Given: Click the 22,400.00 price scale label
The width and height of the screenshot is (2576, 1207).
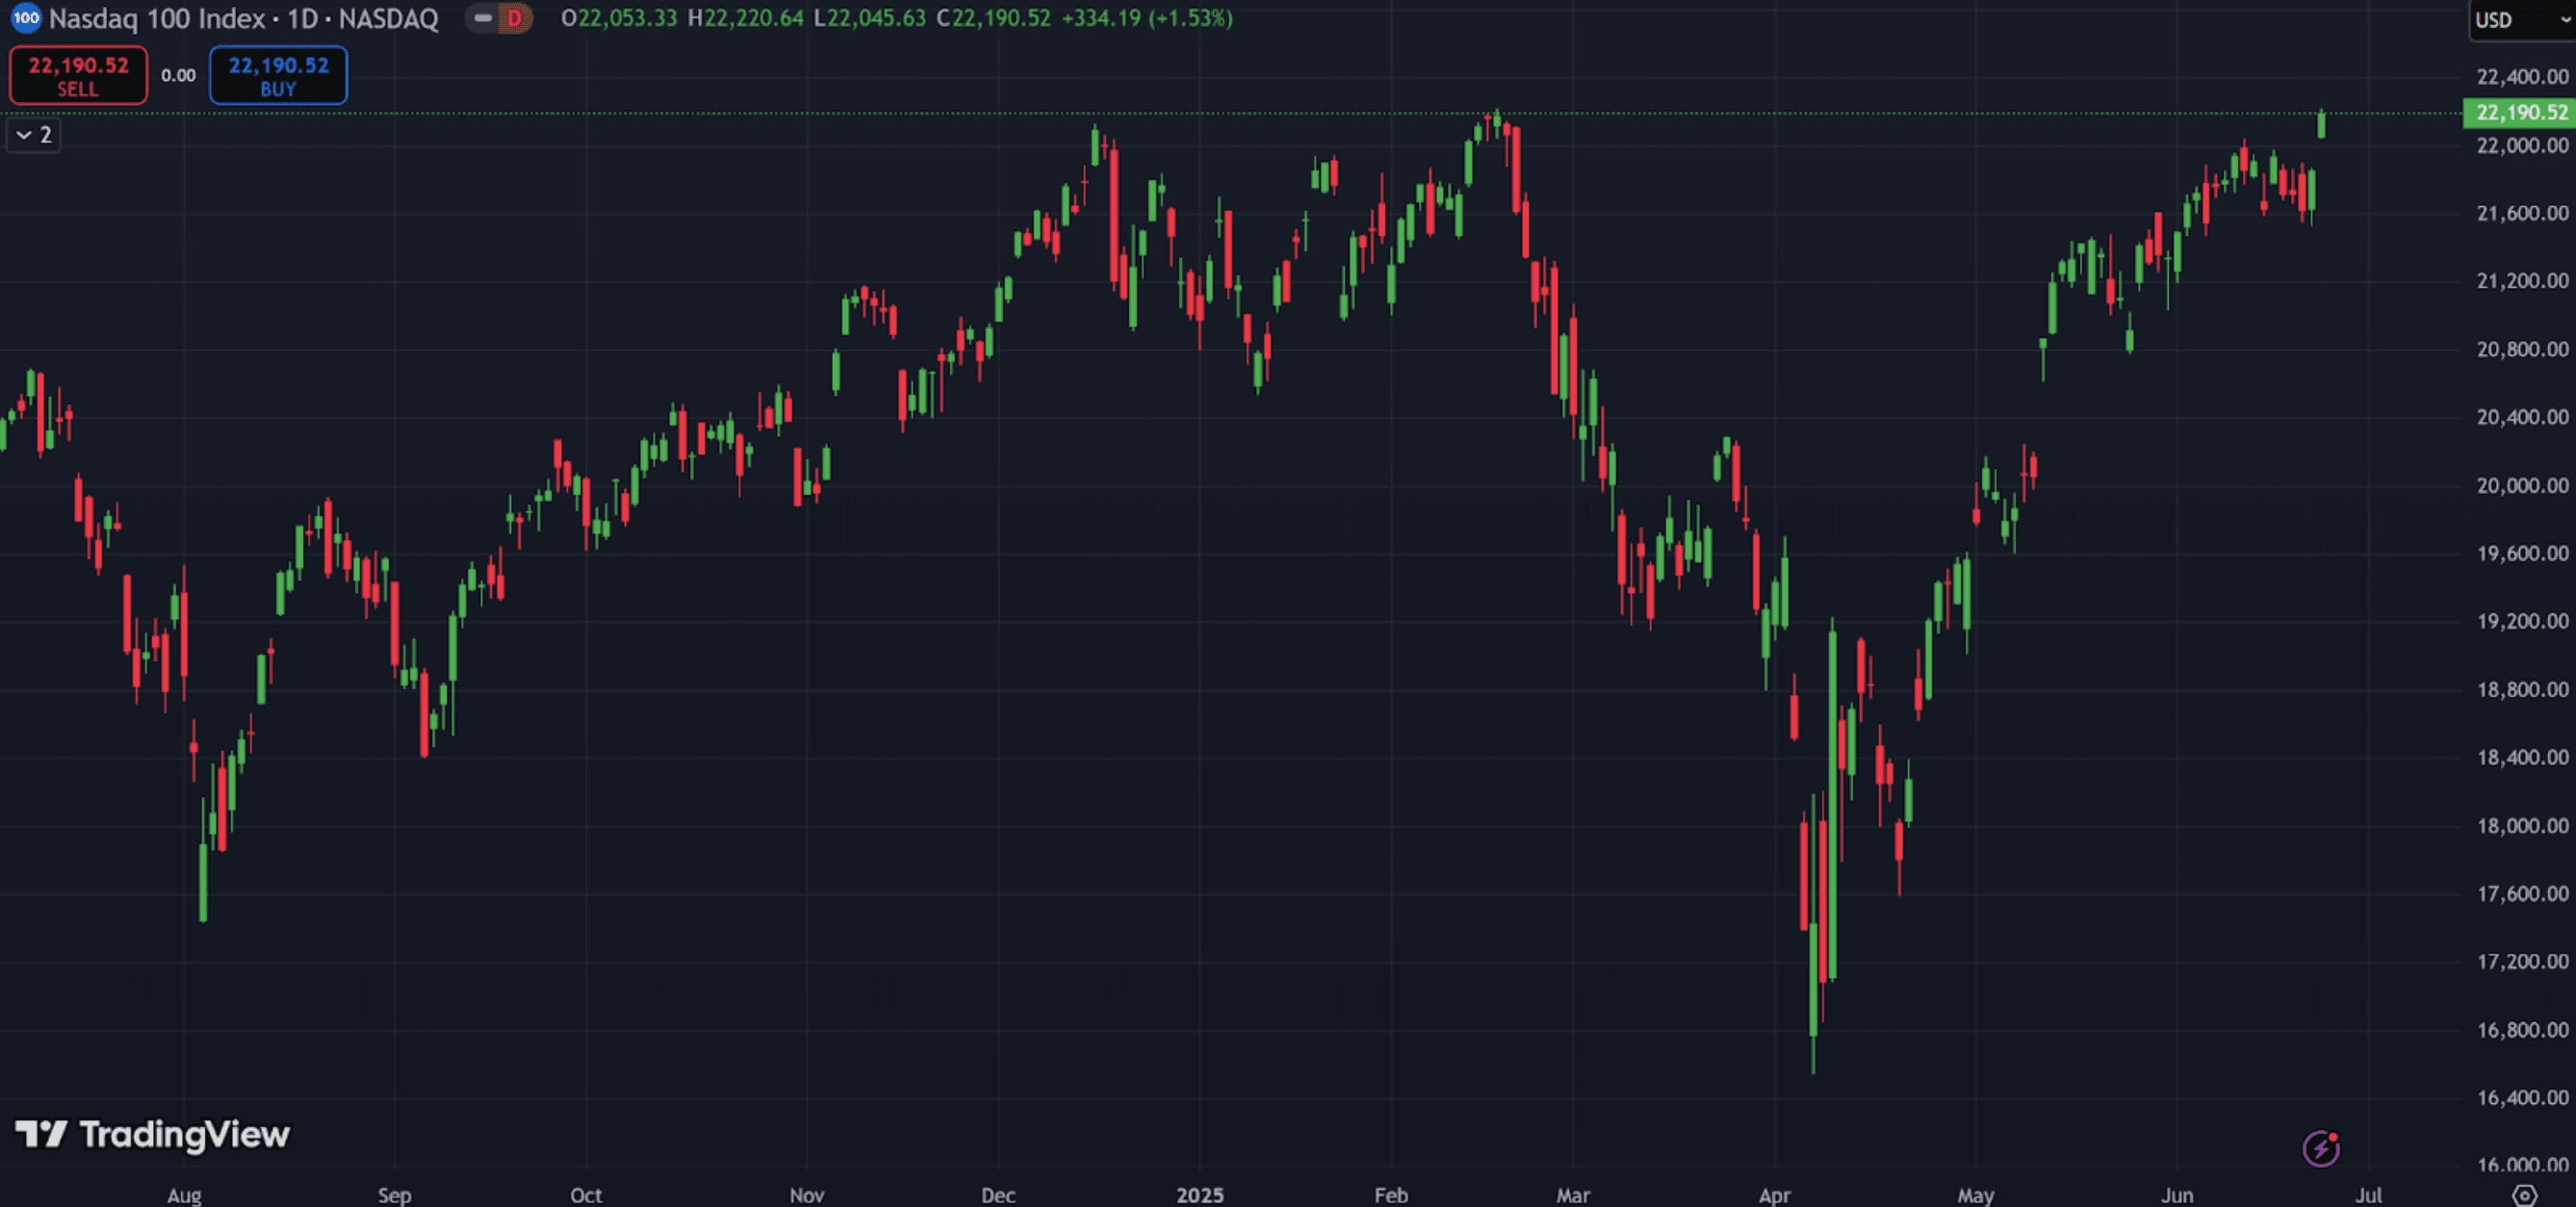Looking at the screenshot, I should [x=2521, y=77].
